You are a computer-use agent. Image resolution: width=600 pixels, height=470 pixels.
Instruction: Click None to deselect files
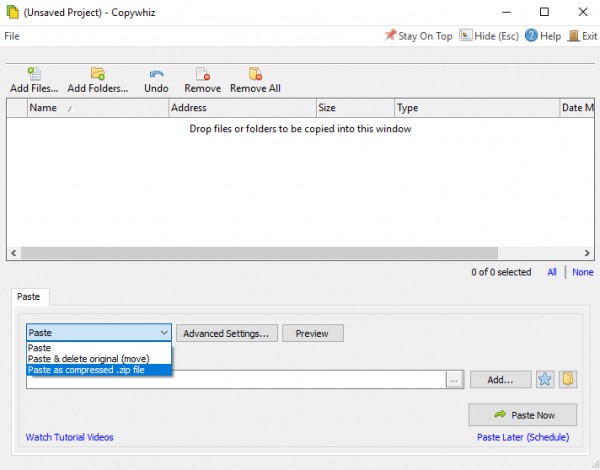click(582, 272)
